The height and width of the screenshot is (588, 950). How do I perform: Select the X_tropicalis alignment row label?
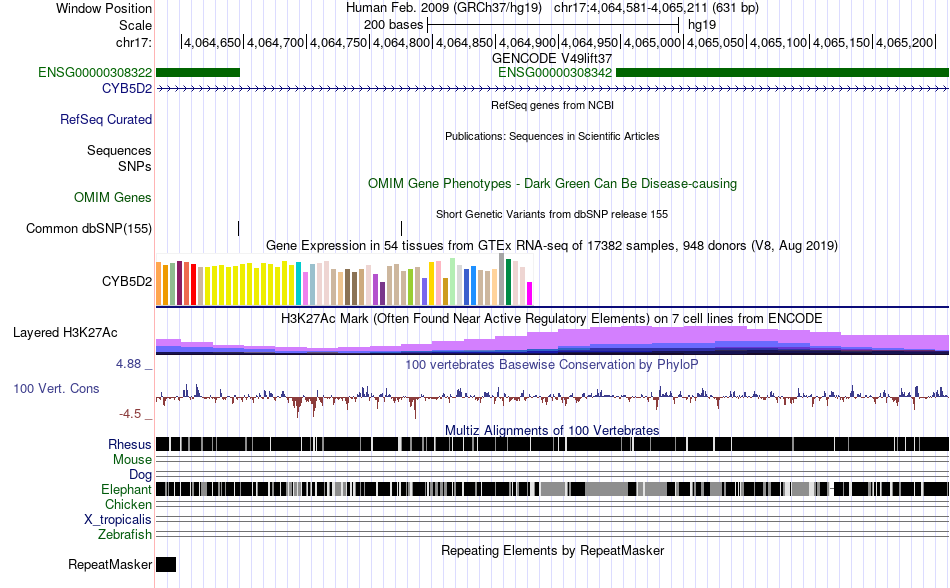(118, 520)
